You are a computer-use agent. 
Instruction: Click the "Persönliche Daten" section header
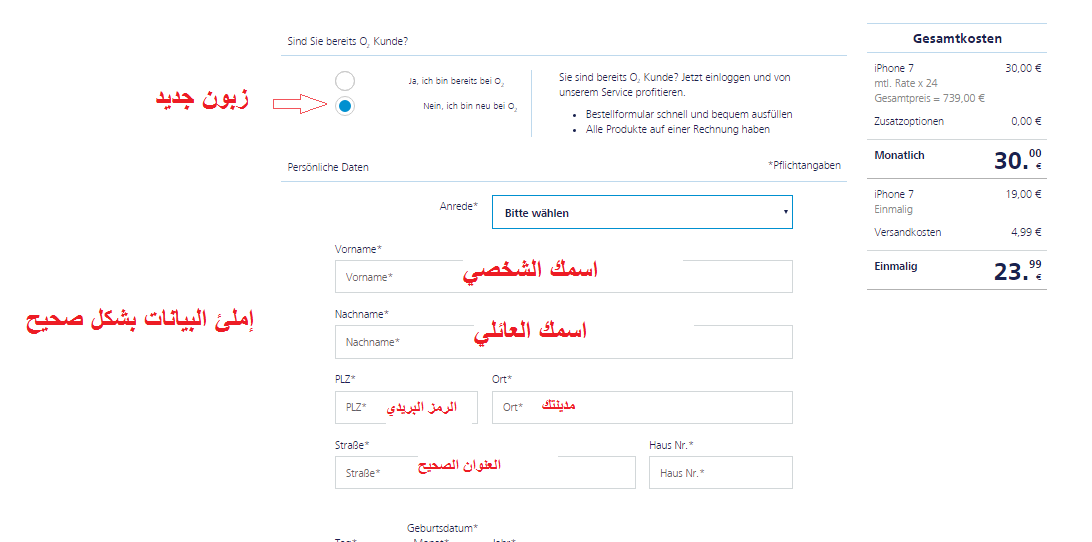click(x=328, y=167)
